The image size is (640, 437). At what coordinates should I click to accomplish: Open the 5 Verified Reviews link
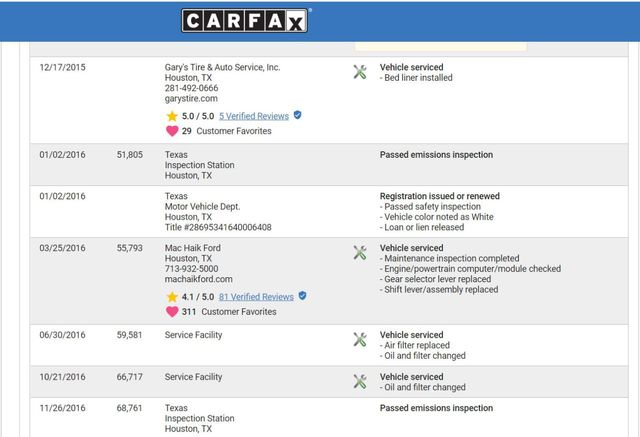click(254, 116)
